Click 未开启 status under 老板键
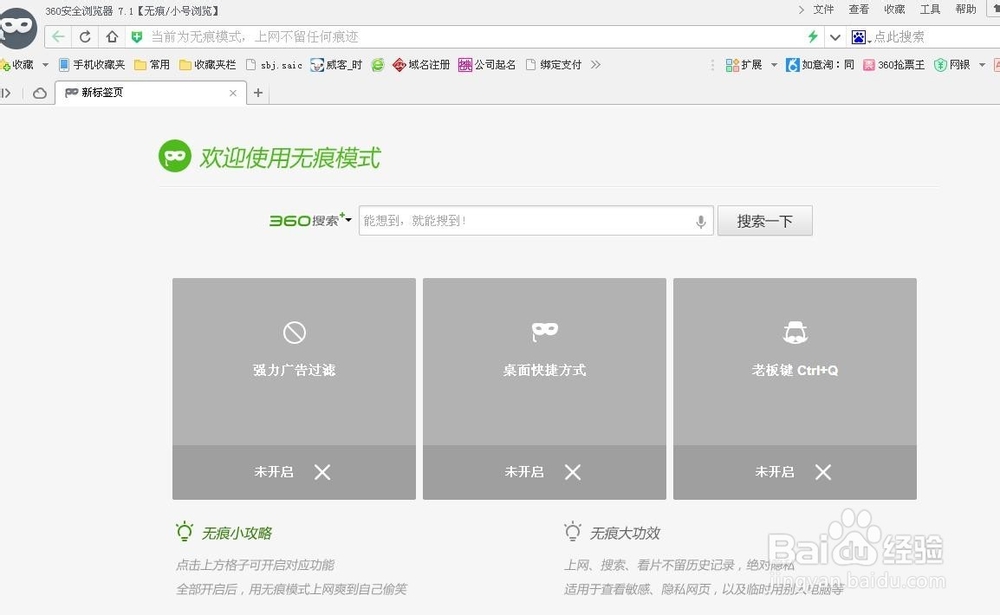The height and width of the screenshot is (615, 1000). (775, 472)
